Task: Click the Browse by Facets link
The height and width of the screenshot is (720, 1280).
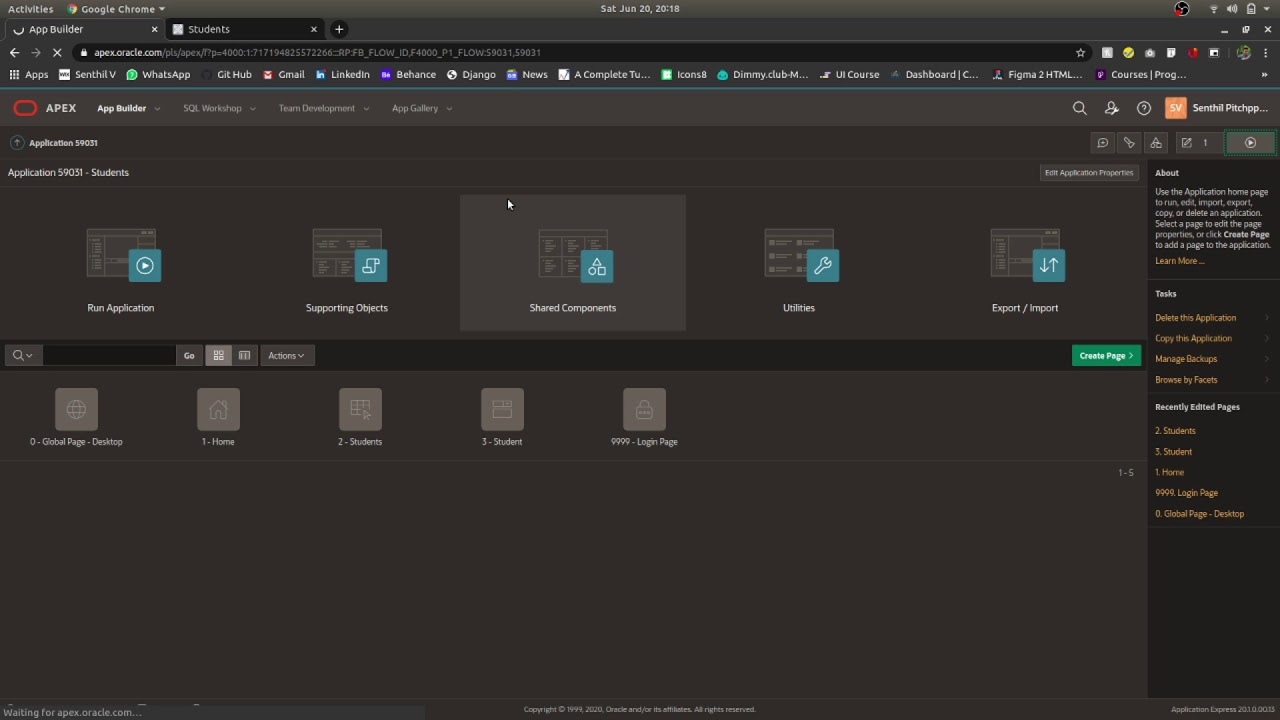Action: 1186,380
